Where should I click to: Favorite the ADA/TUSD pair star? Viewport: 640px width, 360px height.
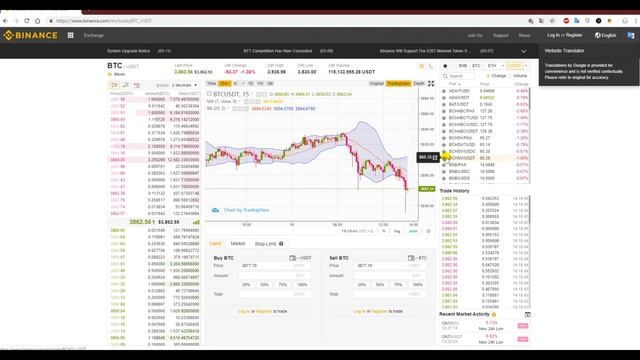444,91
